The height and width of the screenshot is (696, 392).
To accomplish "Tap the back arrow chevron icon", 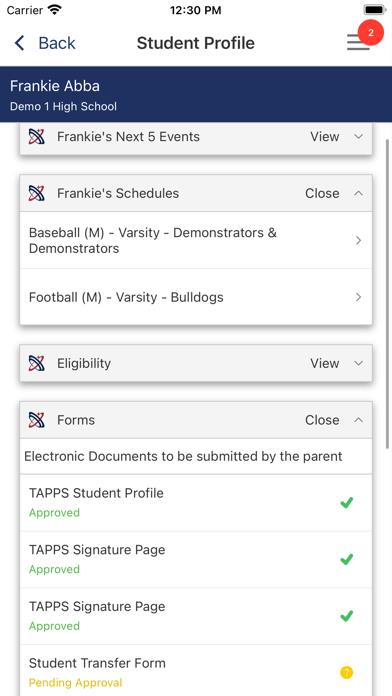I will pyautogui.click(x=19, y=43).
